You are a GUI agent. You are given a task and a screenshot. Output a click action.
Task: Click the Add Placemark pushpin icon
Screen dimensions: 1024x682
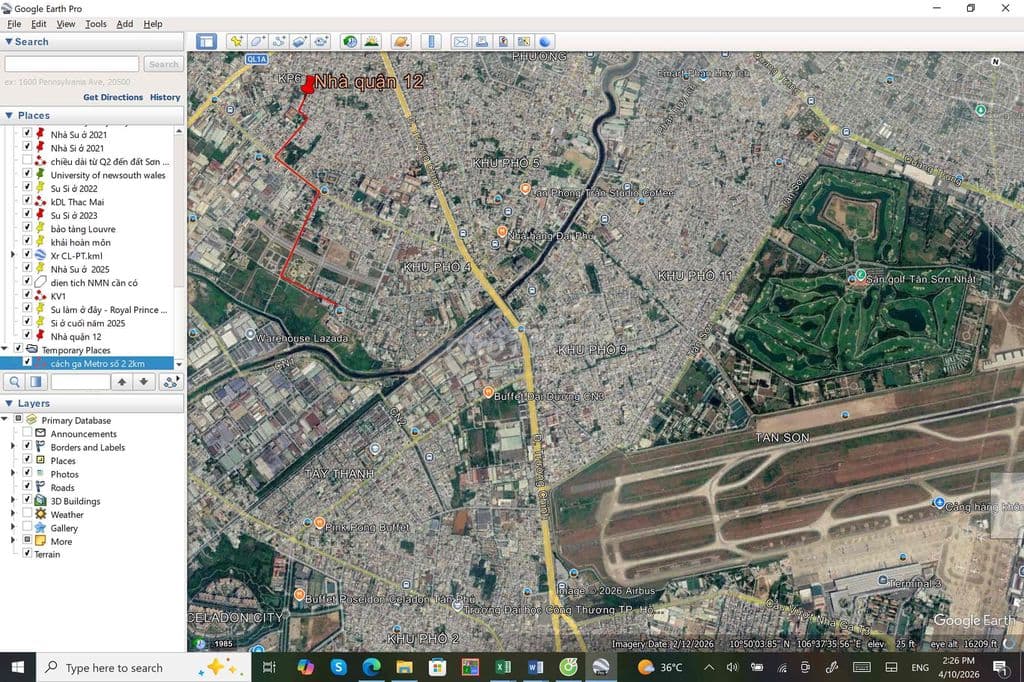tap(236, 42)
